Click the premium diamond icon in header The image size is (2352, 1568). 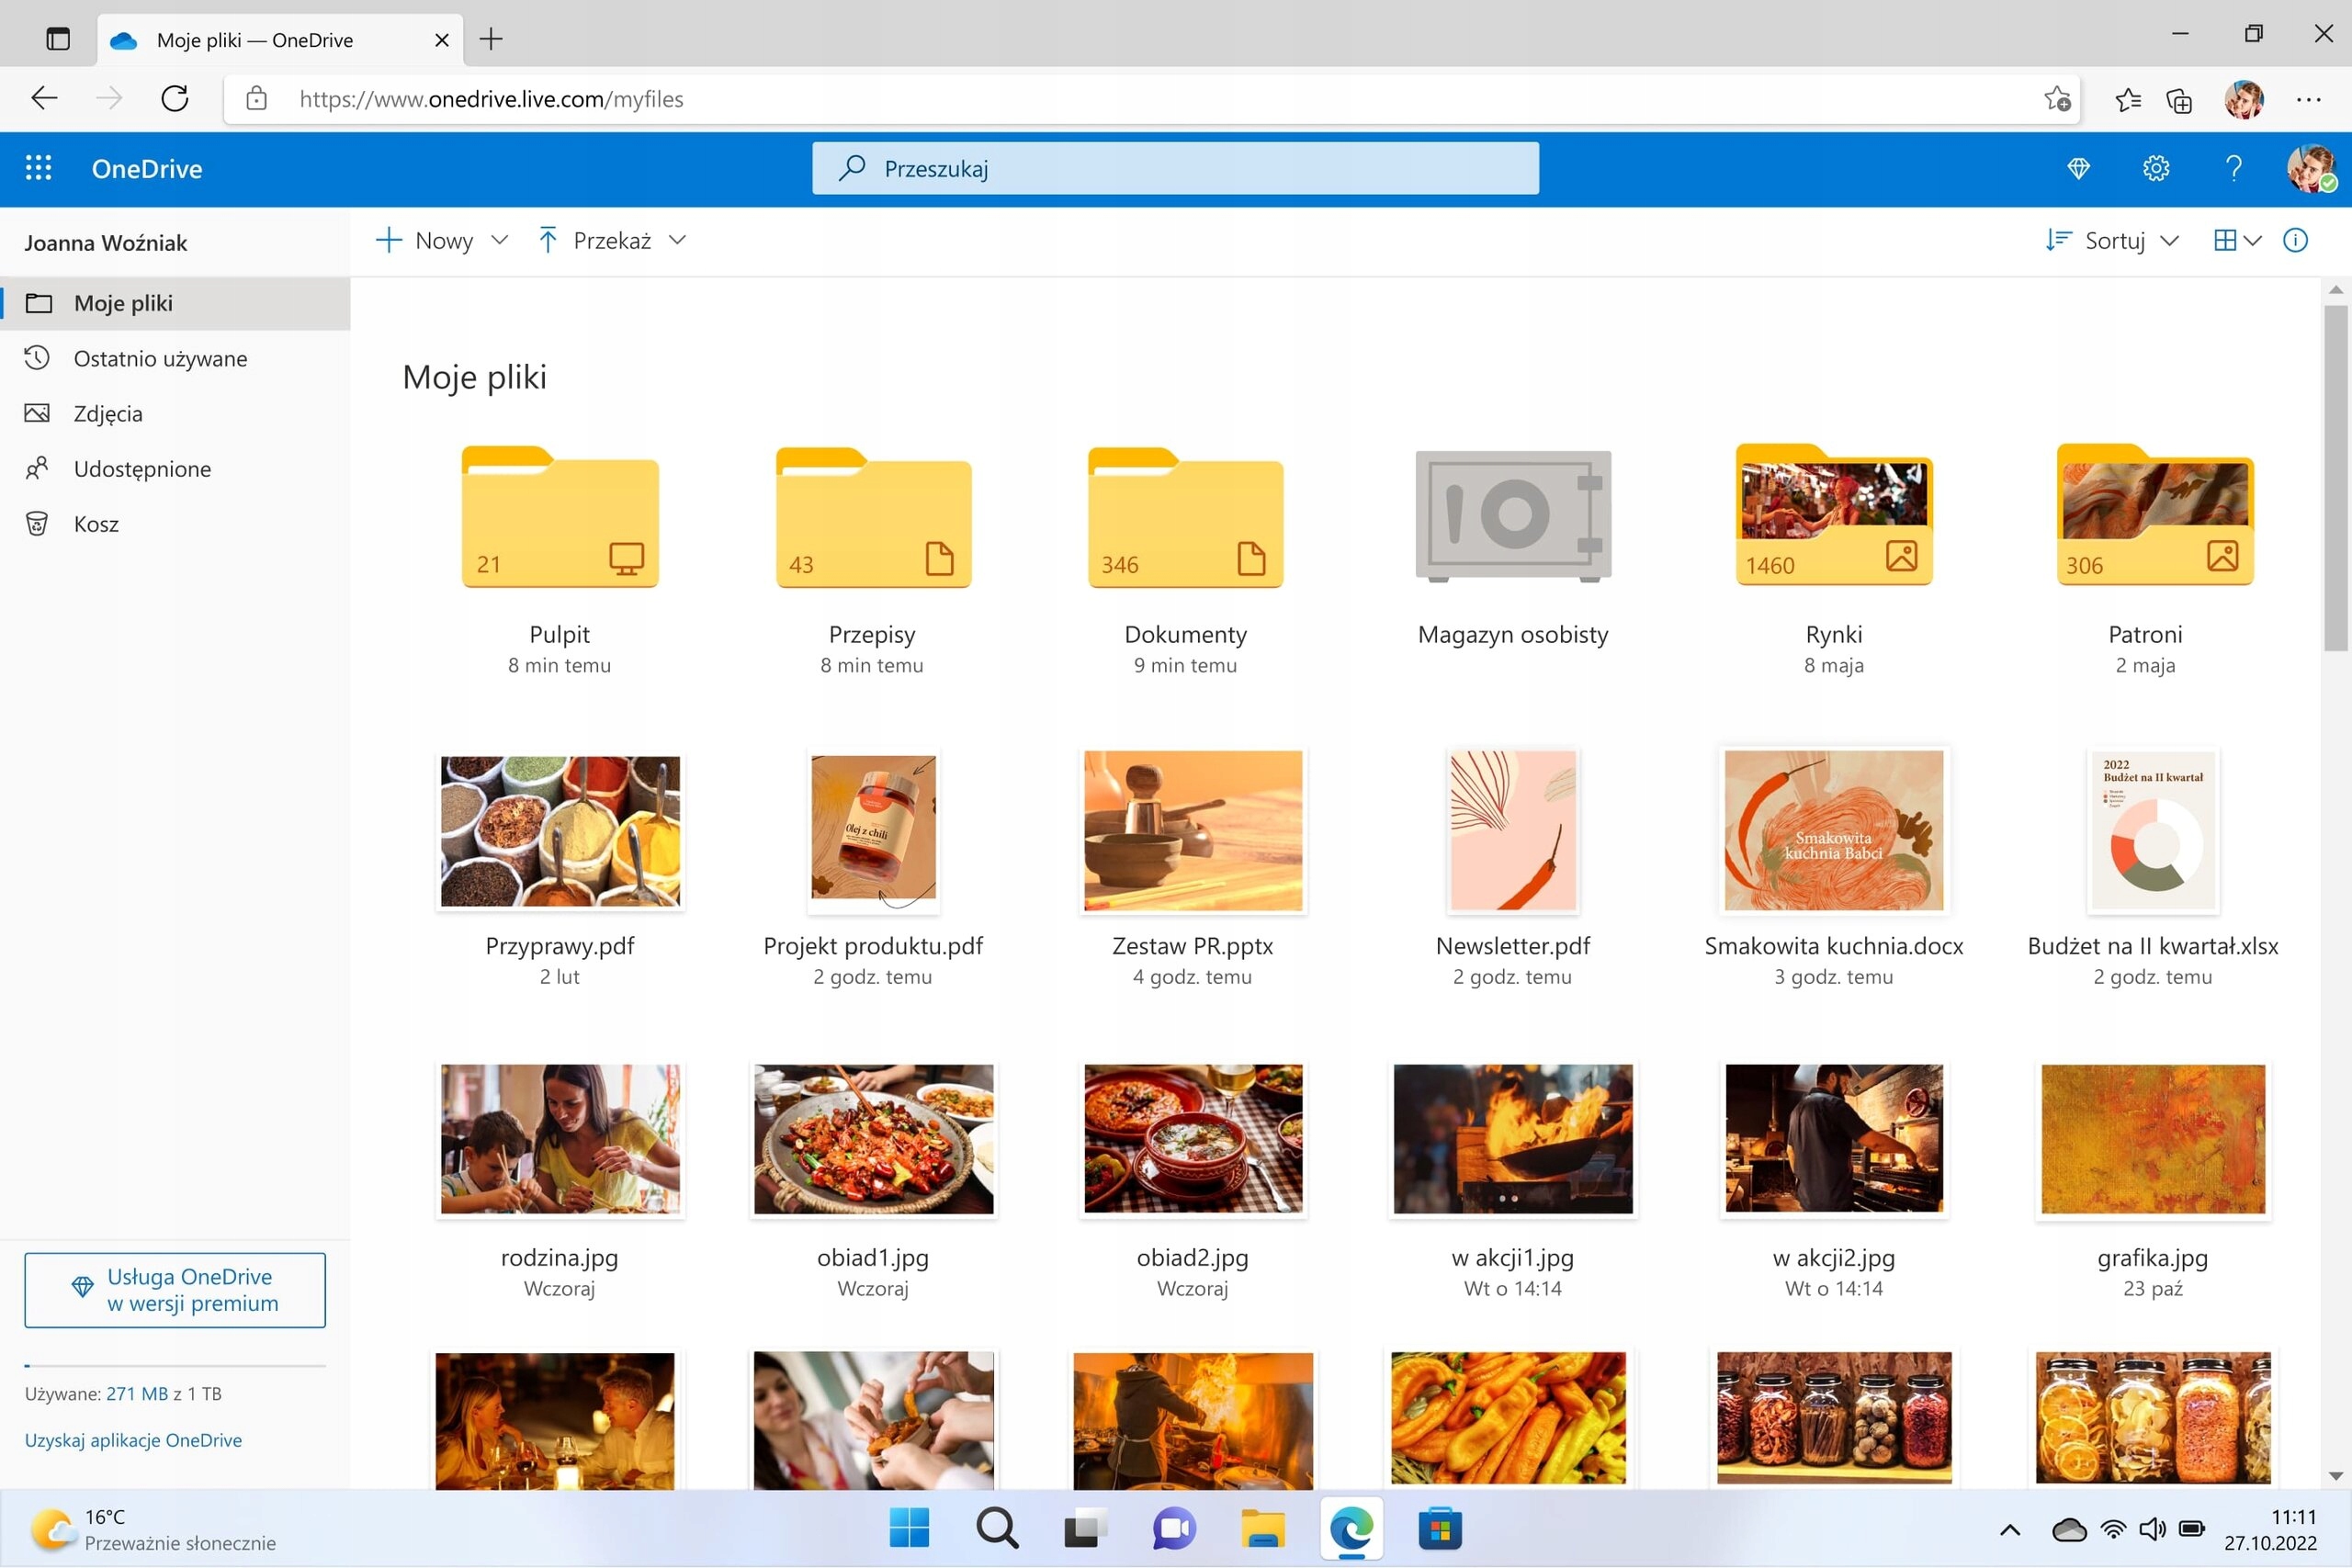coord(2078,168)
